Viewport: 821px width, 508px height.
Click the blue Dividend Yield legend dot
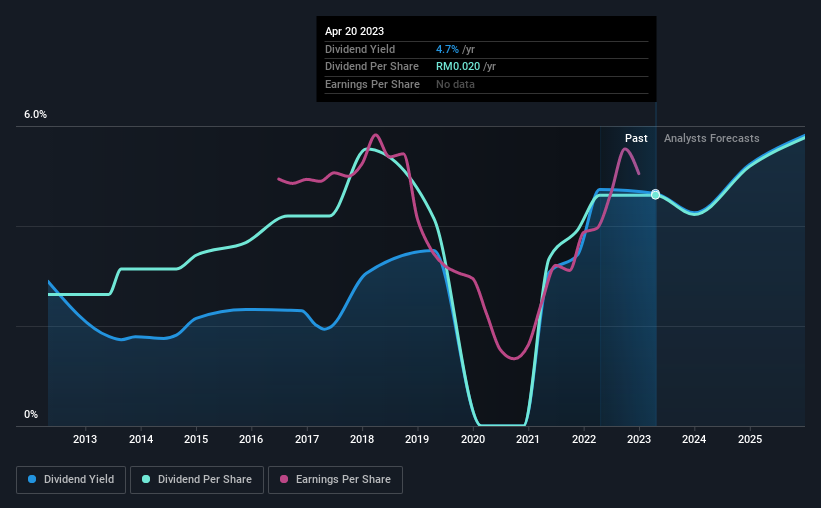coord(32,479)
